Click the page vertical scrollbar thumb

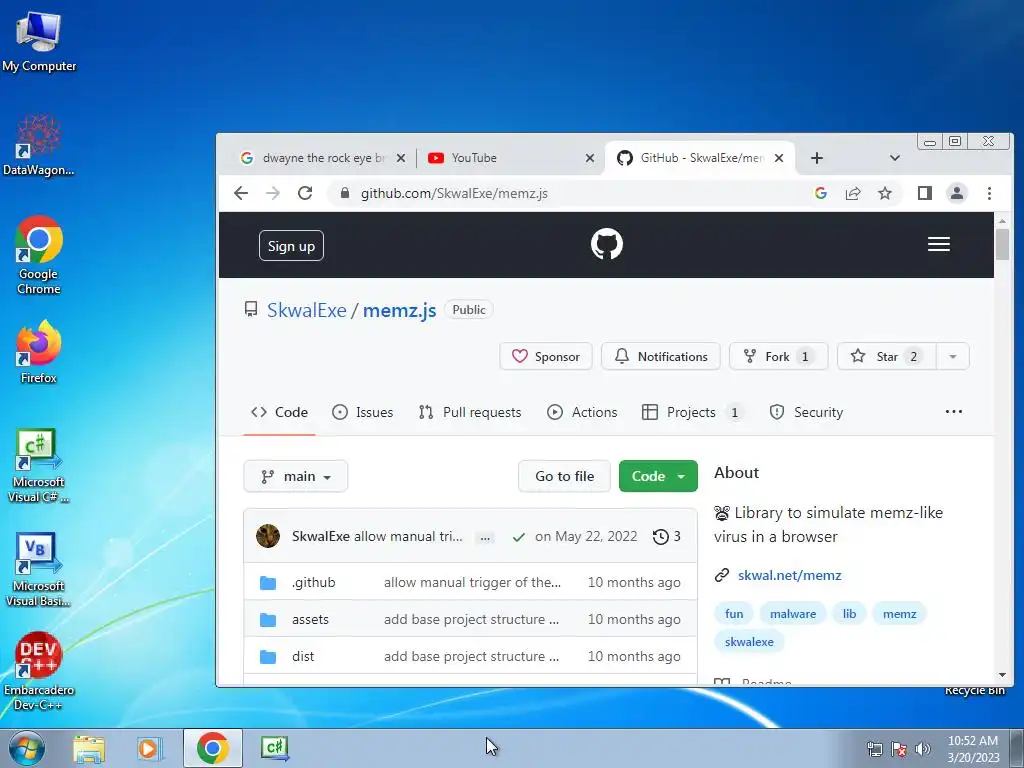1002,244
